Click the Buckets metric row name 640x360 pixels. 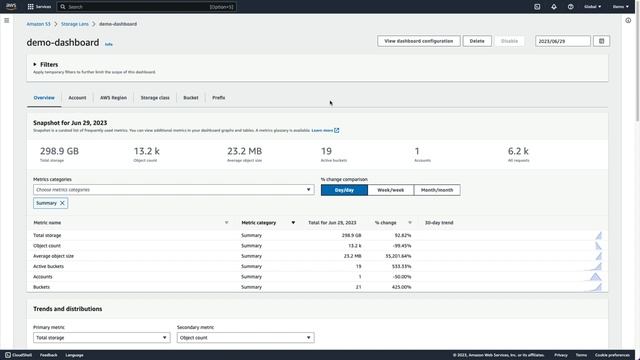(x=42, y=287)
